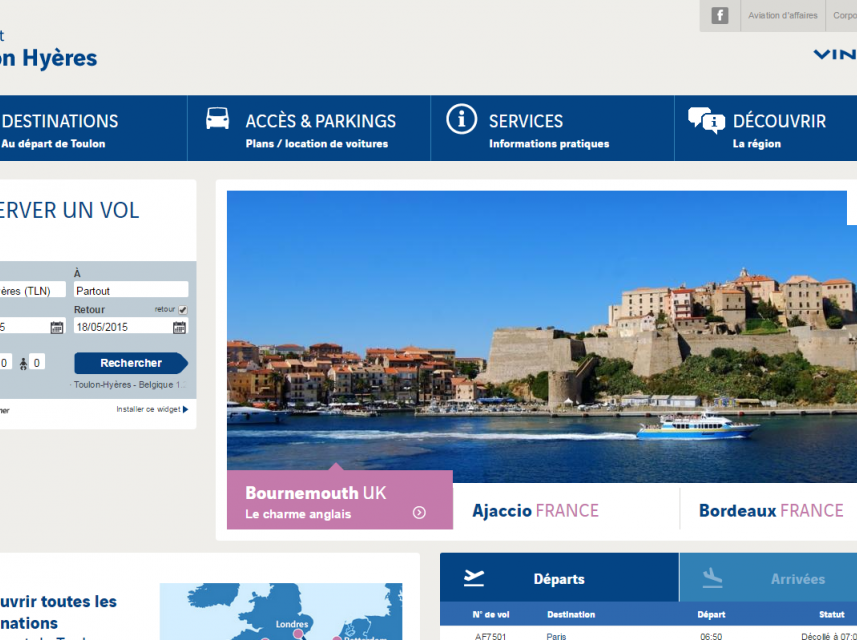The image size is (857, 640).
Task: Click the Partout destination field
Action: pyautogui.click(x=130, y=291)
